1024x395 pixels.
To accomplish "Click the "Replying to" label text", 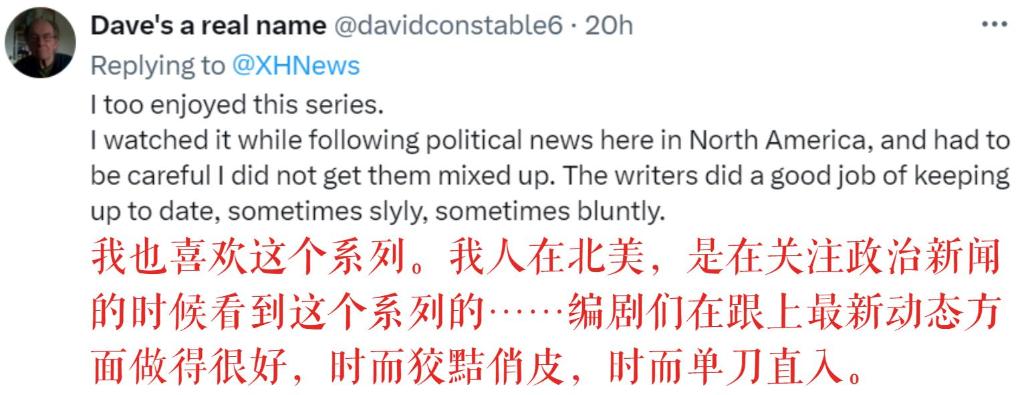I will 157,66.
